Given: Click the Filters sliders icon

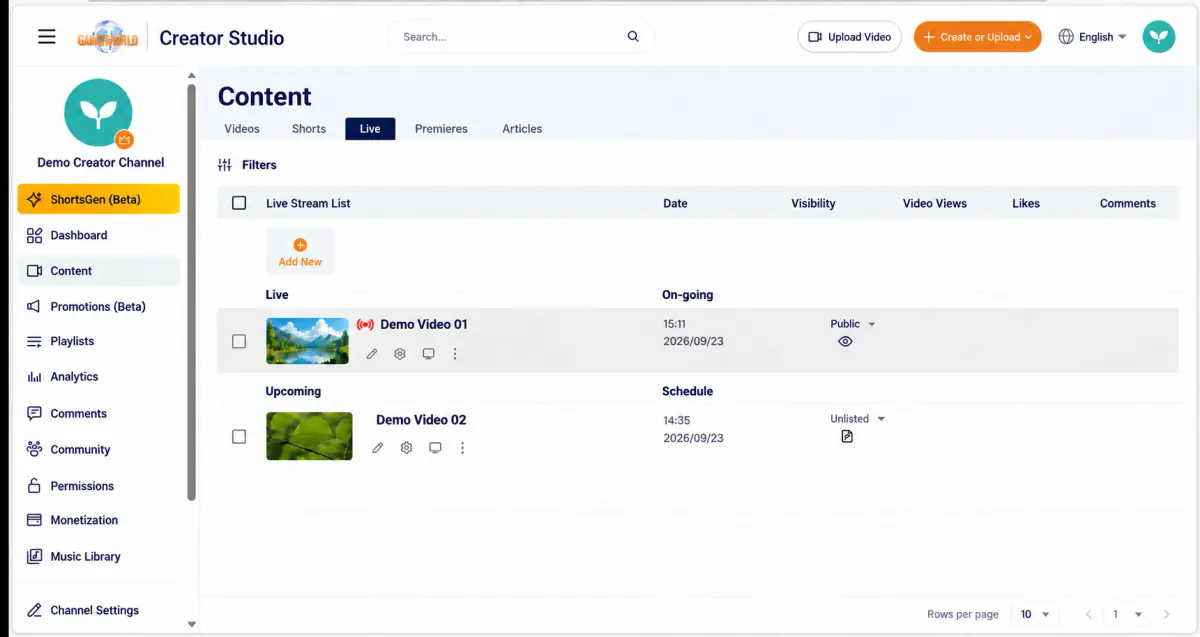Looking at the screenshot, I should point(225,165).
